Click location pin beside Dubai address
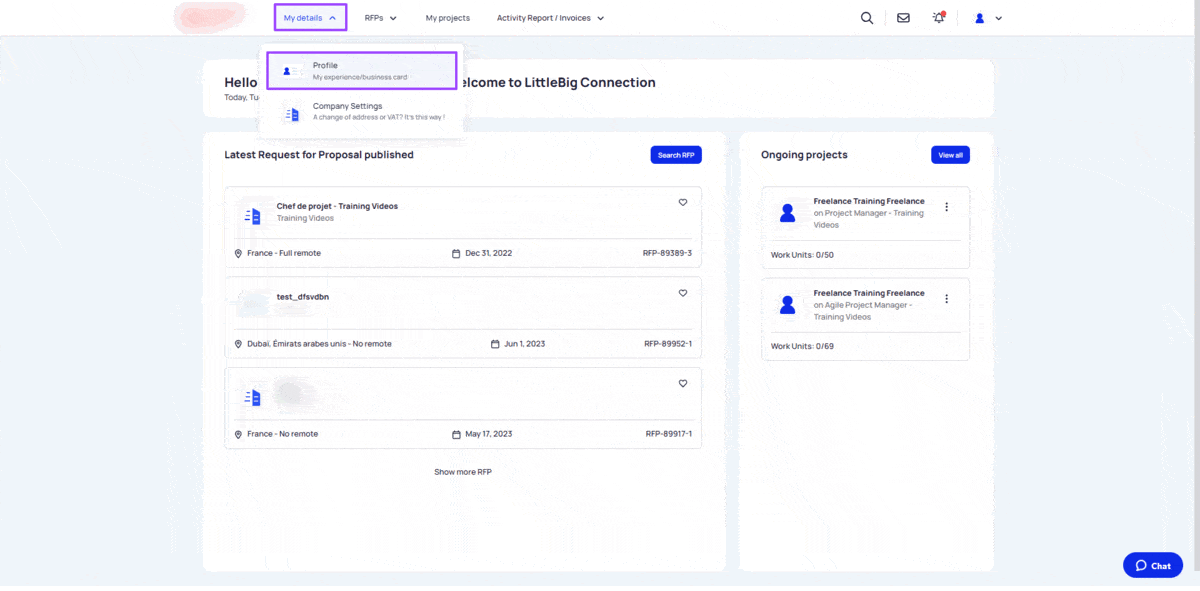The width and height of the screenshot is (1200, 591). tap(238, 344)
